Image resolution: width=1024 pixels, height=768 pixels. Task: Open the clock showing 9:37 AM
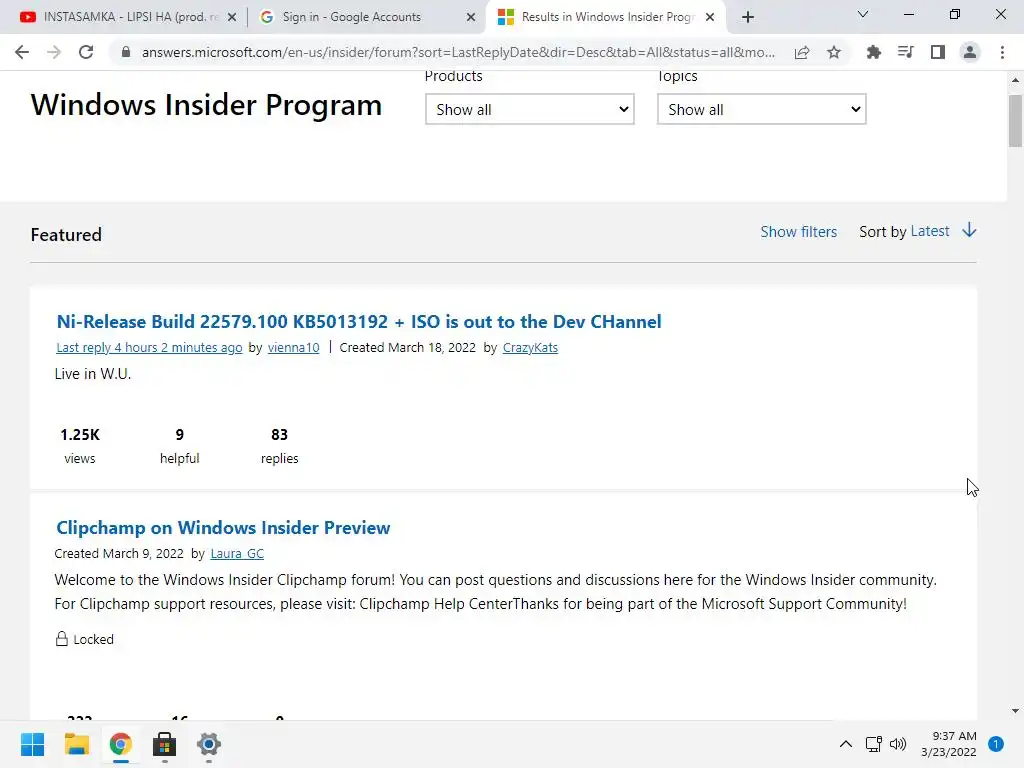click(x=948, y=744)
